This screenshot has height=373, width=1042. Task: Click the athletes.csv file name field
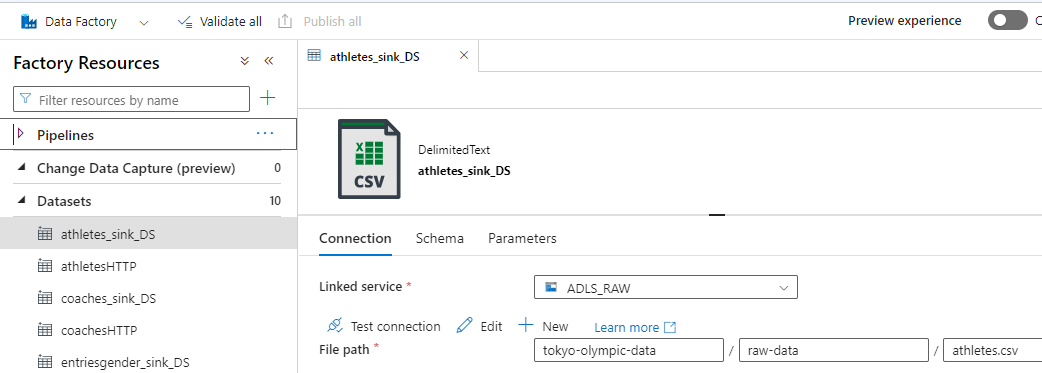992,350
